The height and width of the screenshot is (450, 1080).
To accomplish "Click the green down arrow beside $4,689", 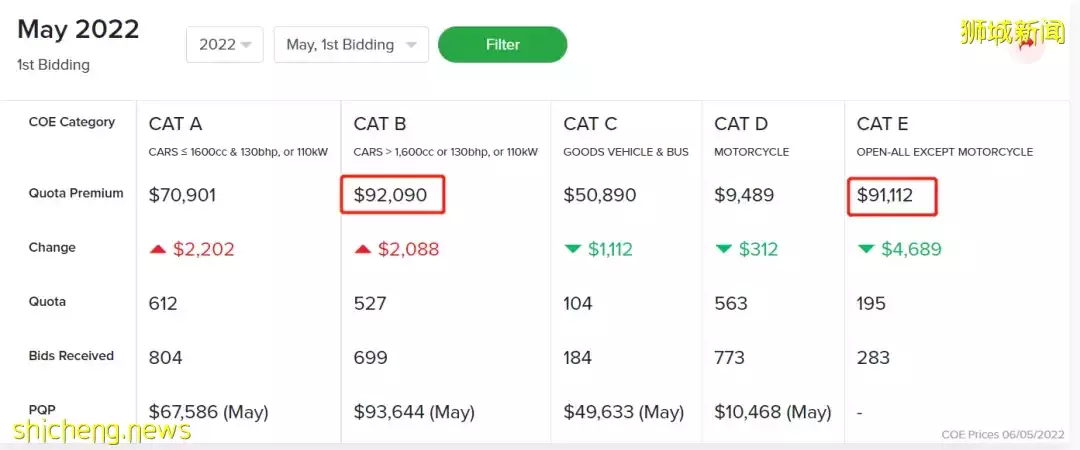I will click(x=866, y=249).
